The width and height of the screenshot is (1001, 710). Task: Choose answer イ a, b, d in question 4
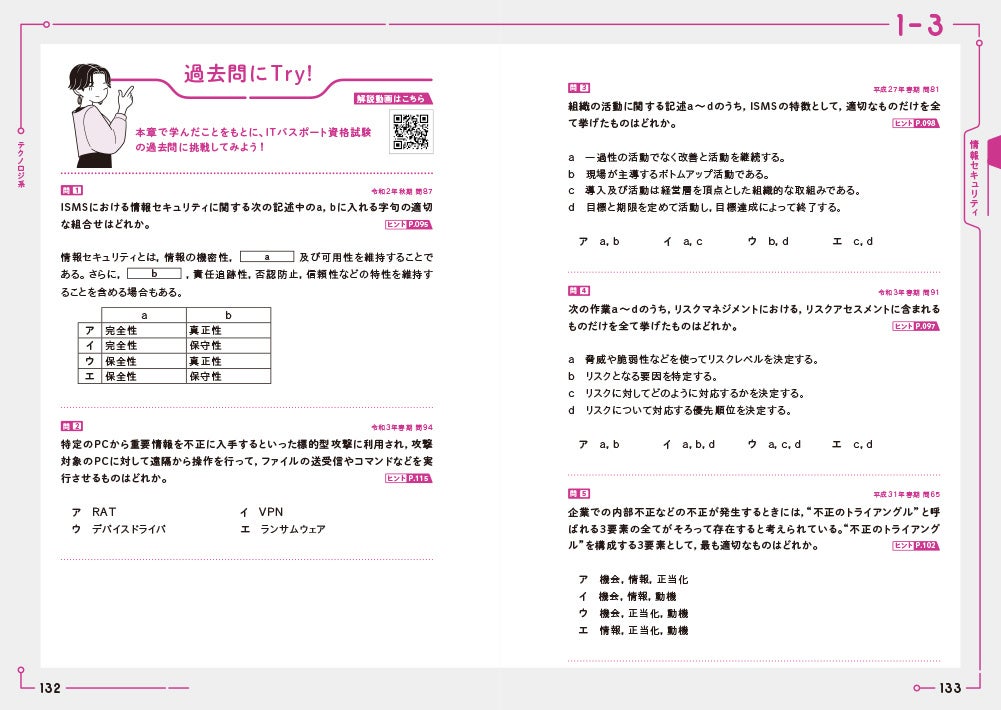[689, 444]
